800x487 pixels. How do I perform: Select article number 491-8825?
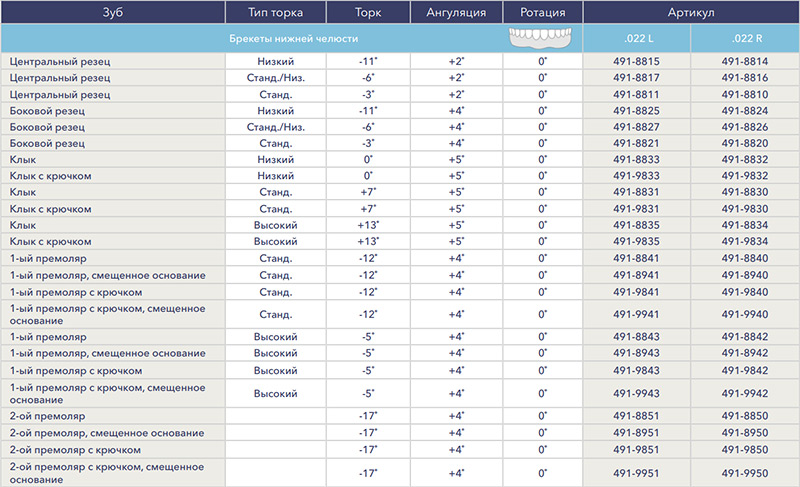coord(636,111)
